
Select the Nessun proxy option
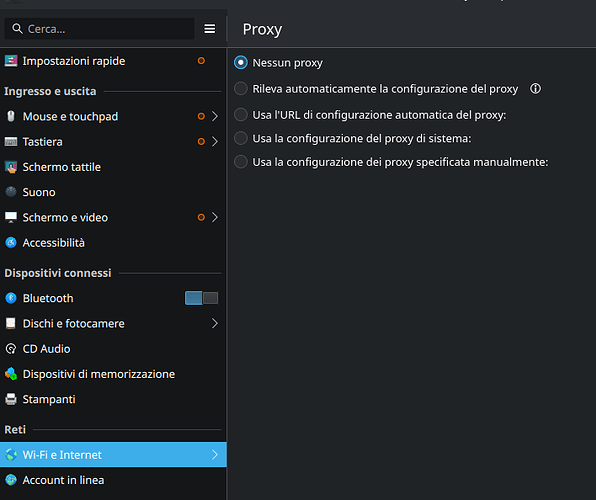278,62
